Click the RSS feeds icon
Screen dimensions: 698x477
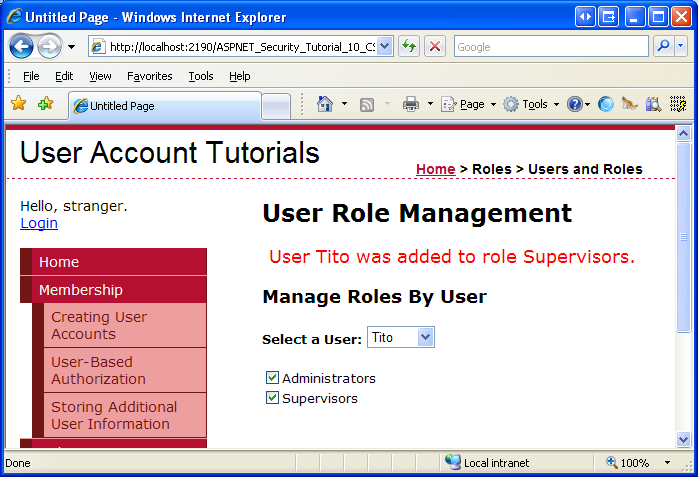(x=367, y=105)
